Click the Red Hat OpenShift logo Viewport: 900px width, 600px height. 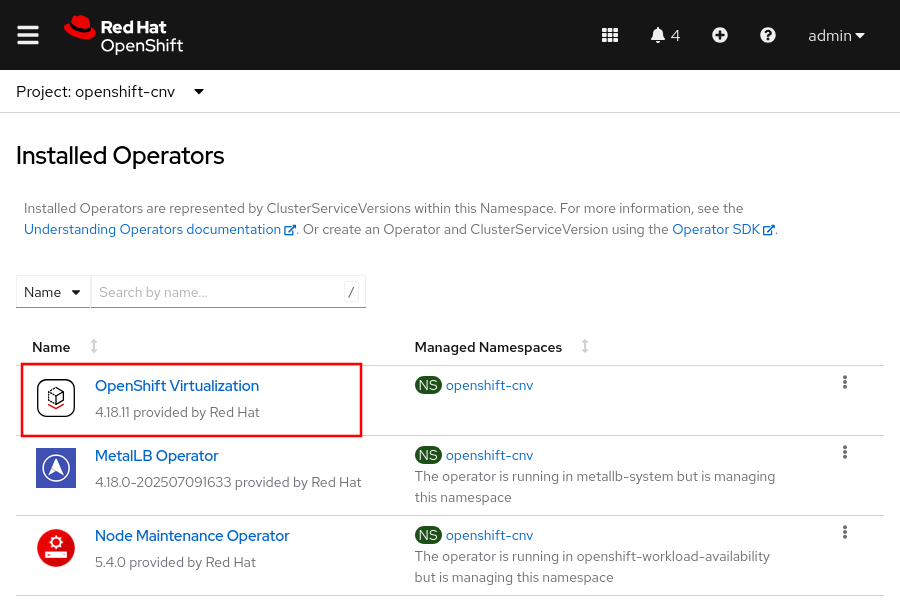(123, 35)
